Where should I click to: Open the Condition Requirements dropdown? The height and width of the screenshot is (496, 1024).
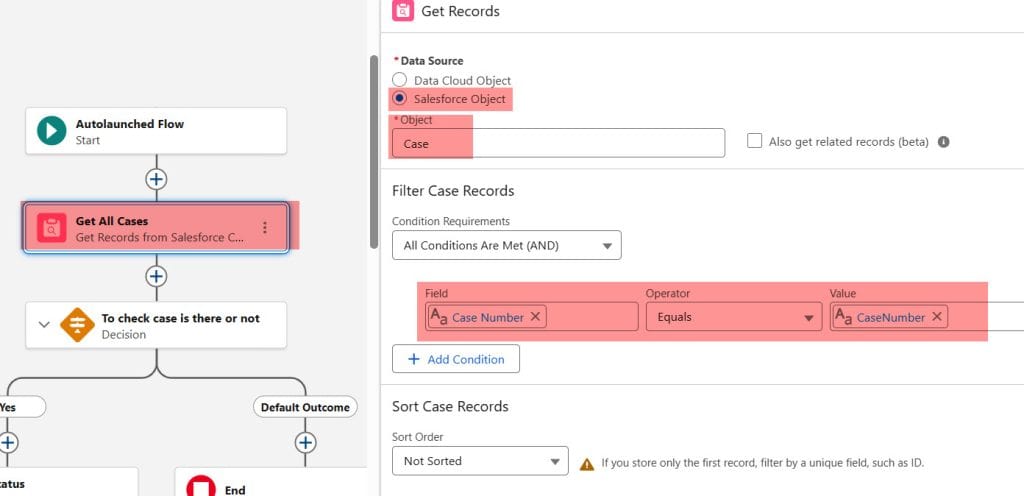(x=507, y=245)
